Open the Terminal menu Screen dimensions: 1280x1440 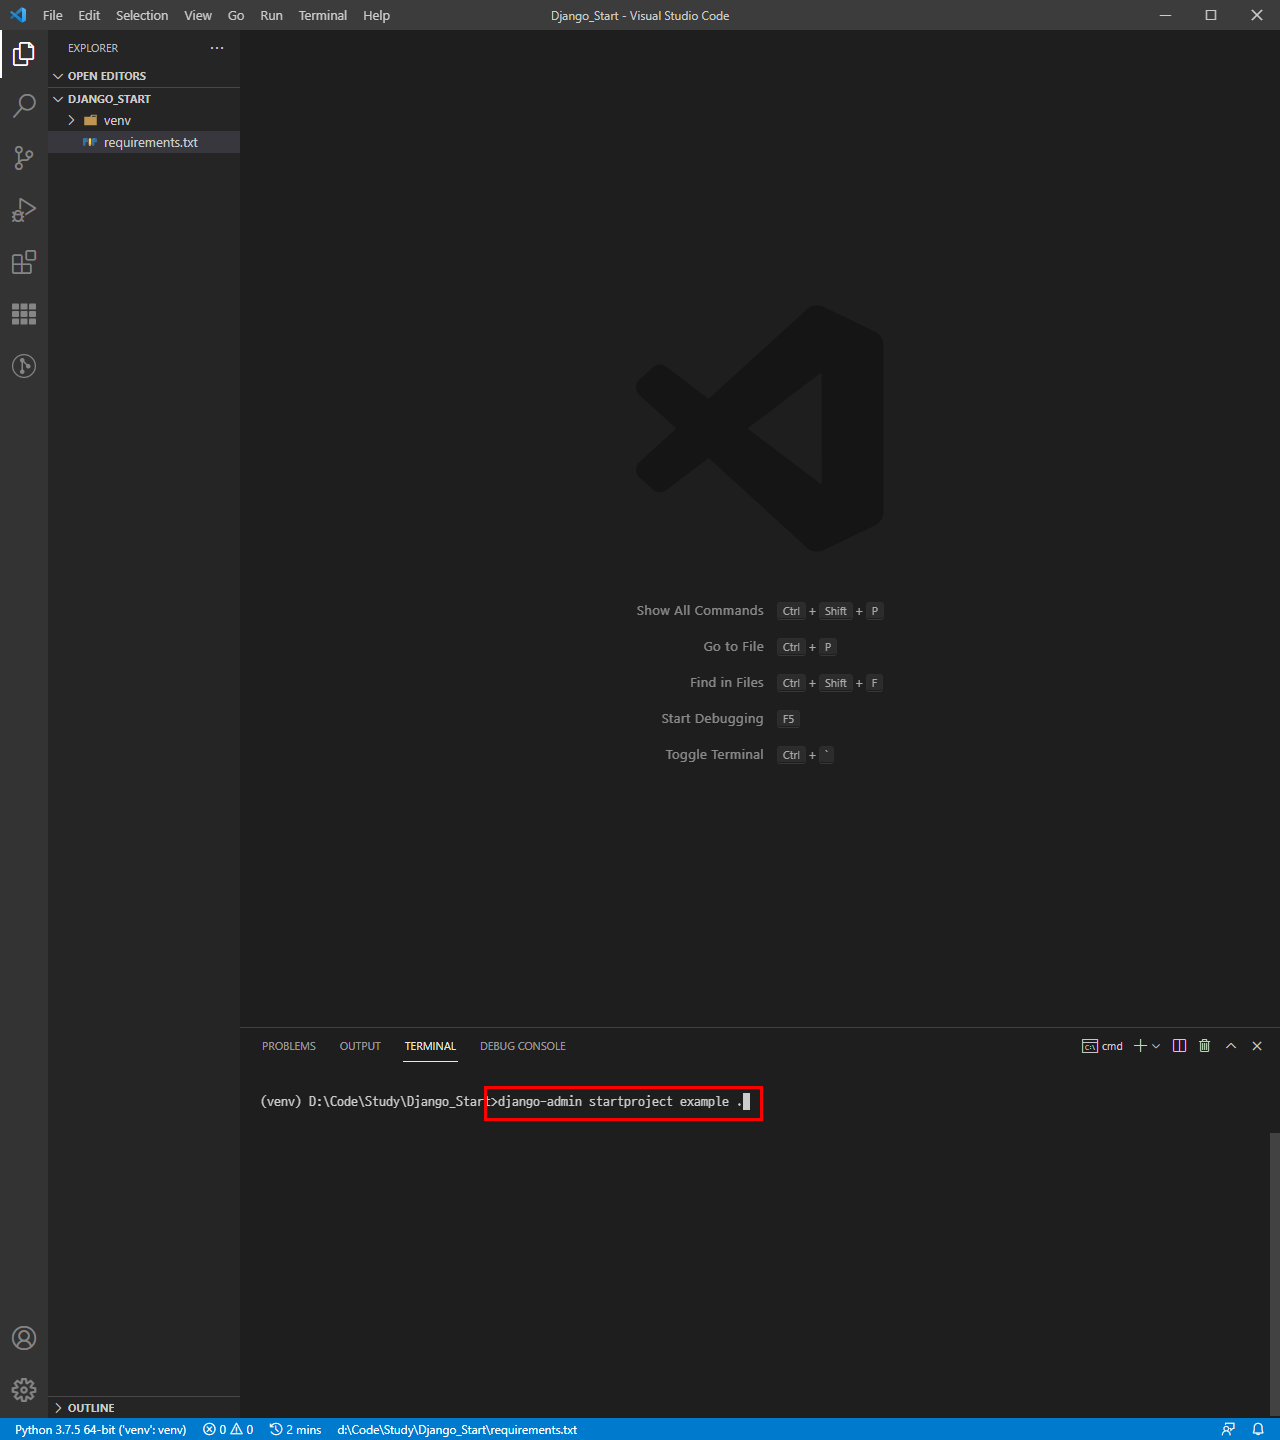coord(323,15)
